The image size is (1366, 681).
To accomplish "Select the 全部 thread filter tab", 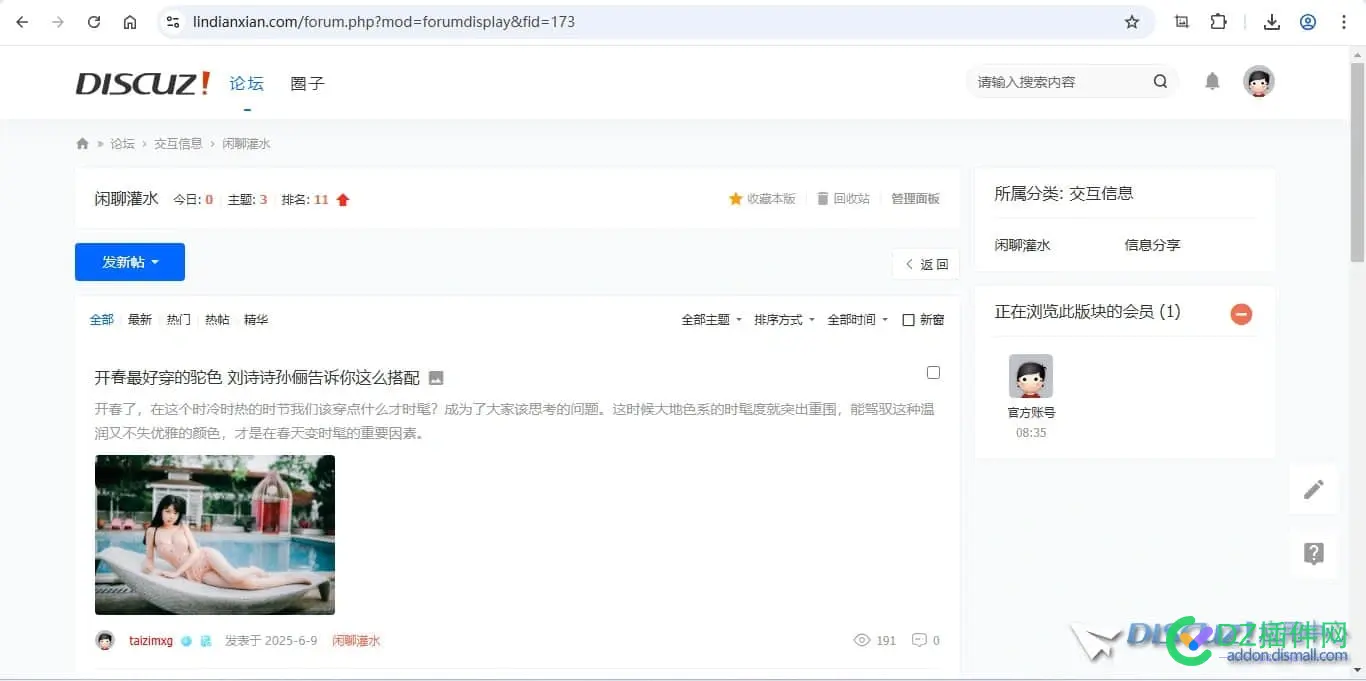I will point(102,320).
